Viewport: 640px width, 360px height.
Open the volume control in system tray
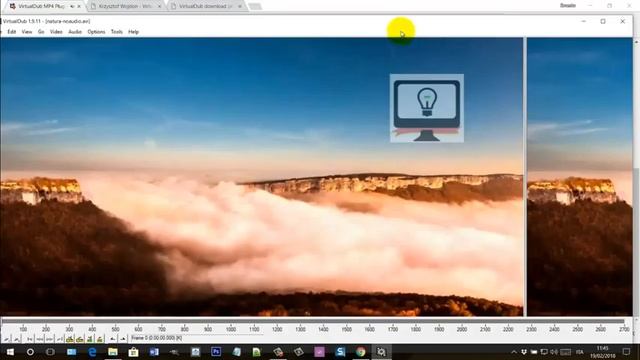(553, 352)
